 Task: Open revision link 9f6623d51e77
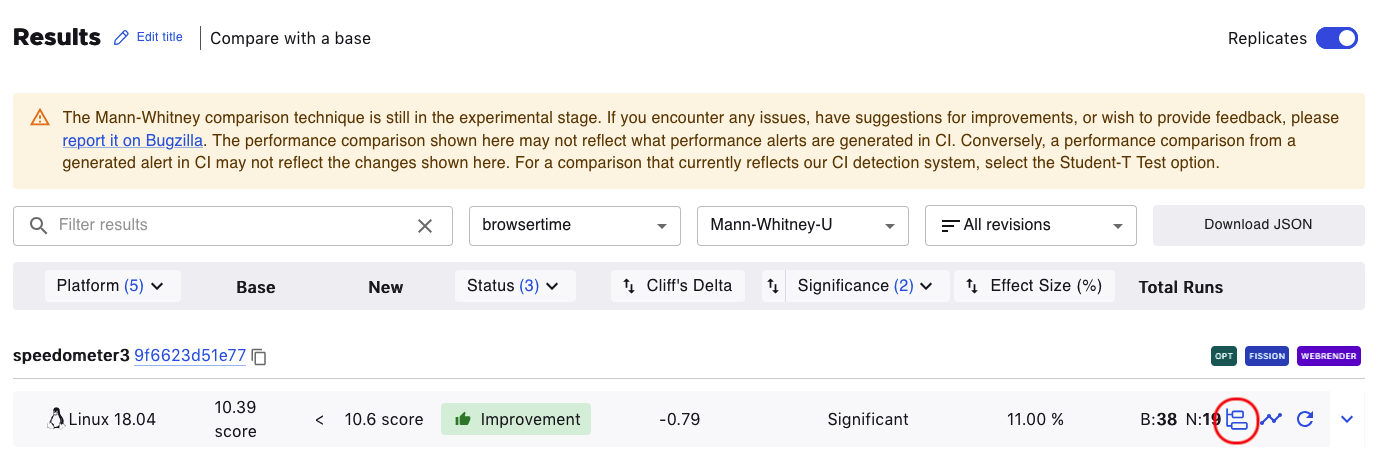tap(190, 355)
